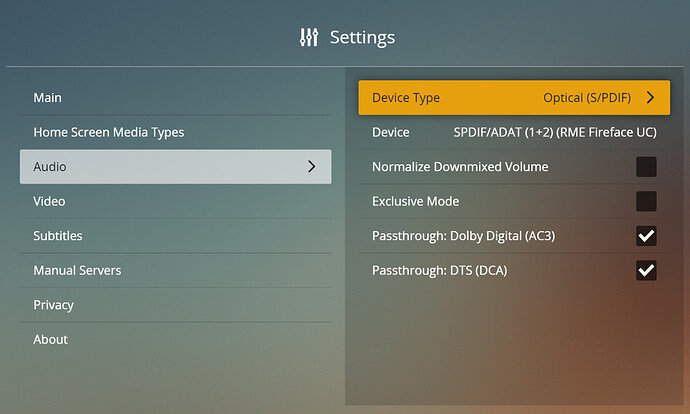Viewport: 690px width, 414px height.
Task: Select the Audio category label
Action: (x=50, y=167)
